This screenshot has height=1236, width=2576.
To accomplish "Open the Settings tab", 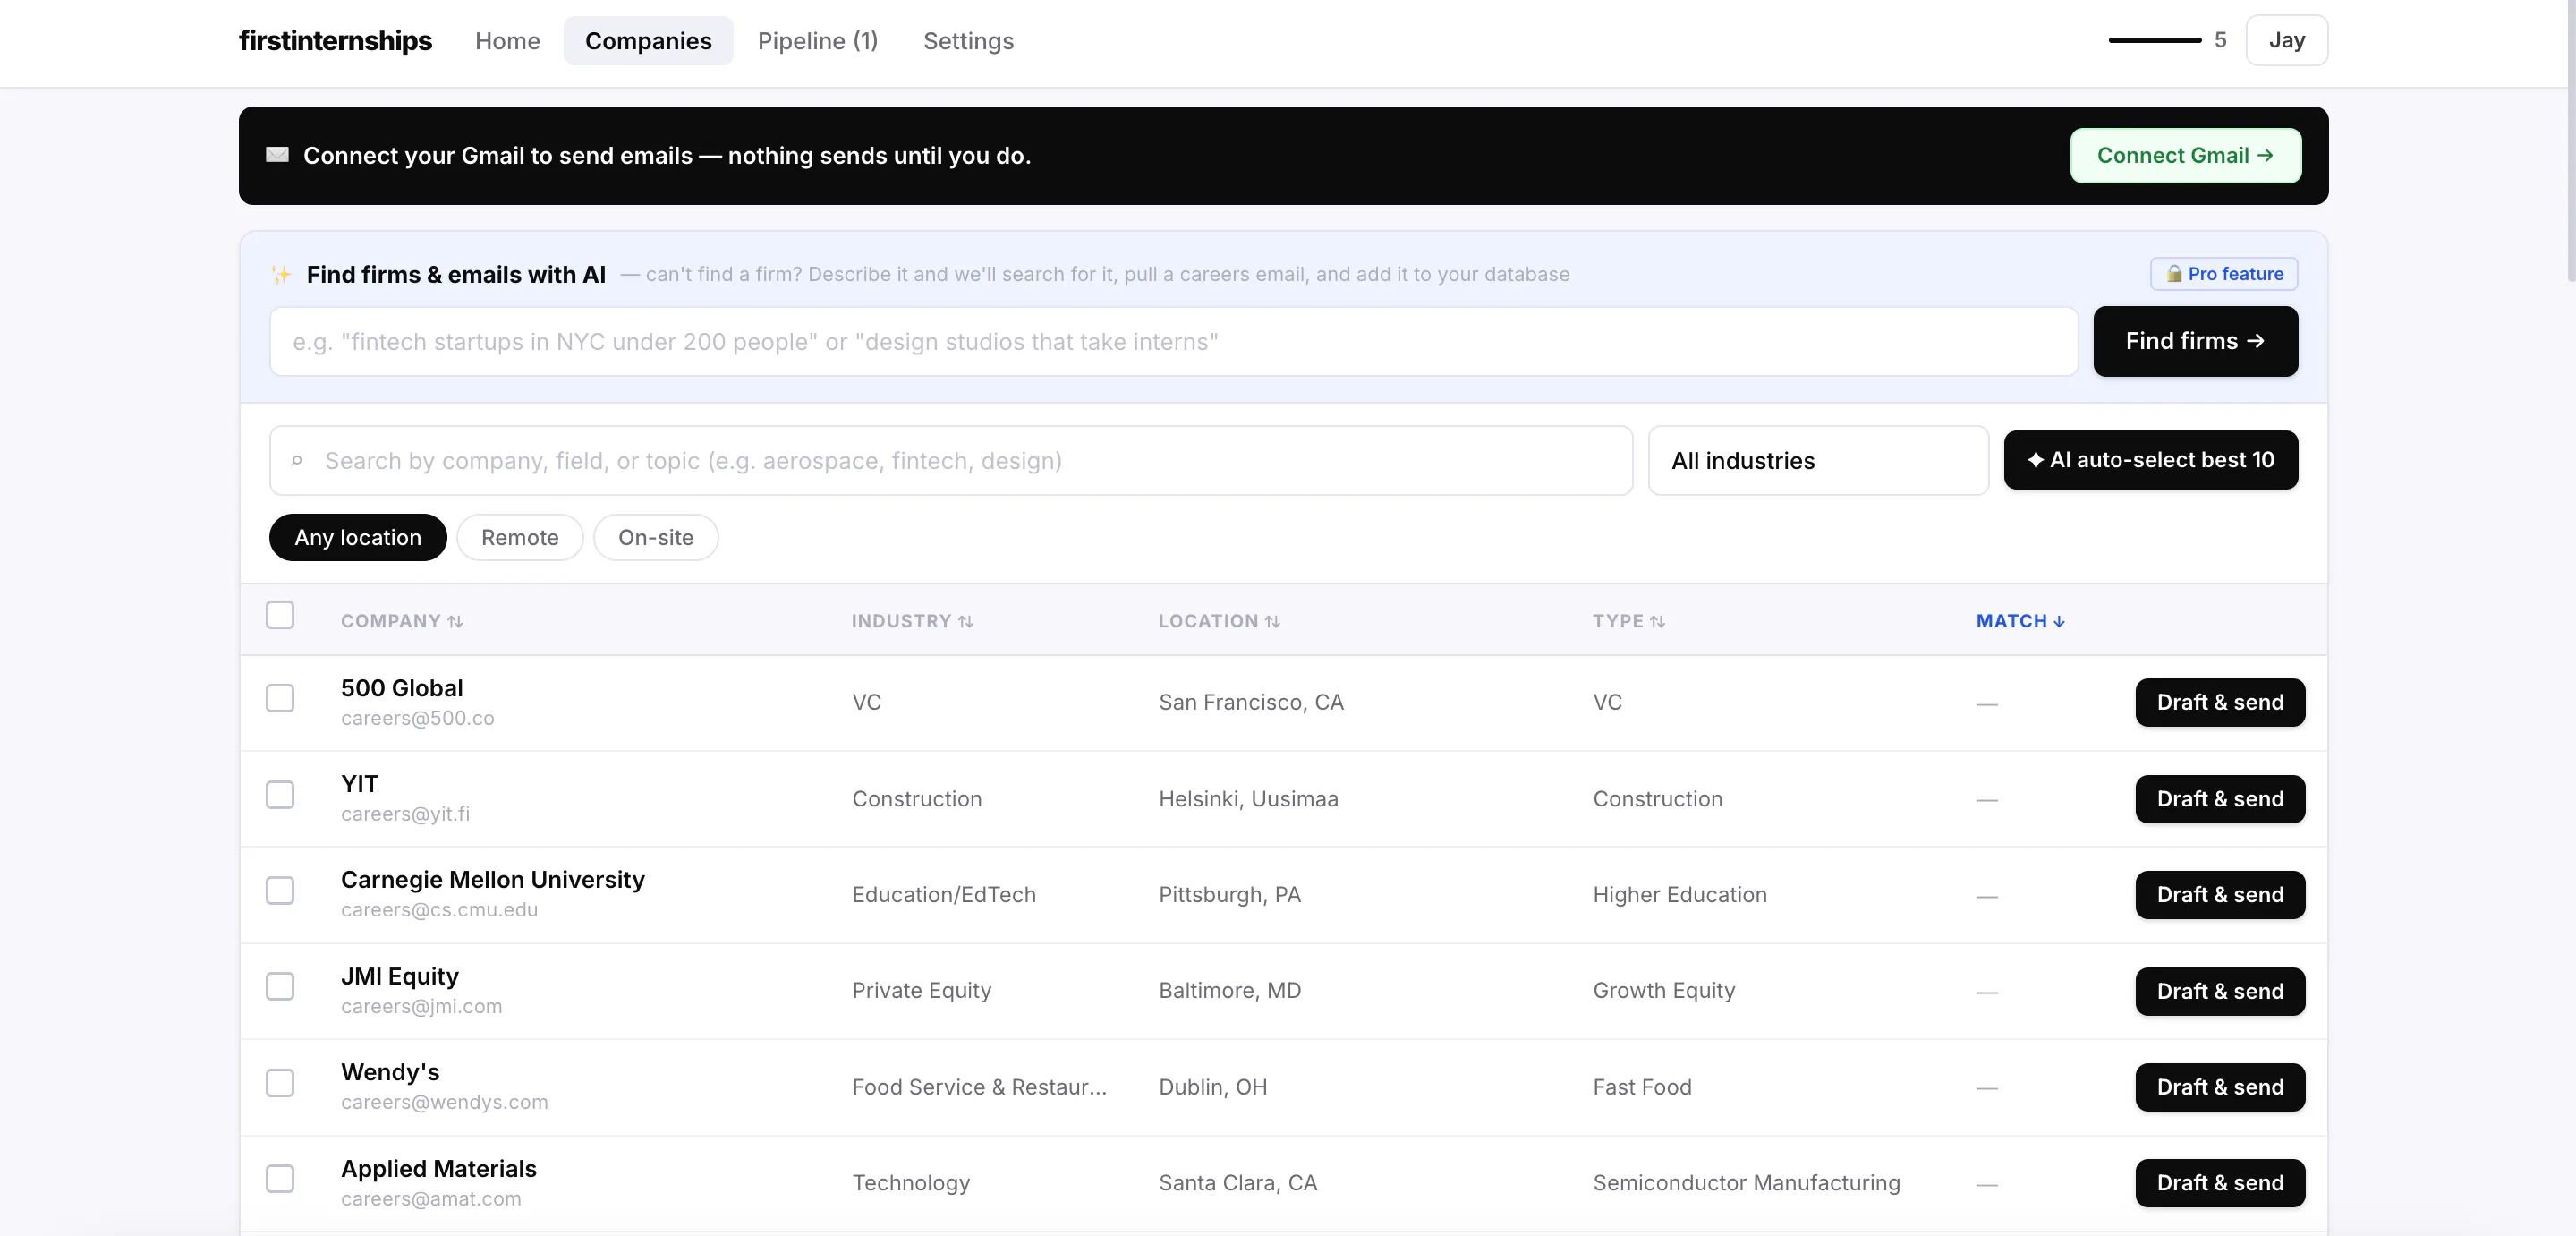I will 968,41.
